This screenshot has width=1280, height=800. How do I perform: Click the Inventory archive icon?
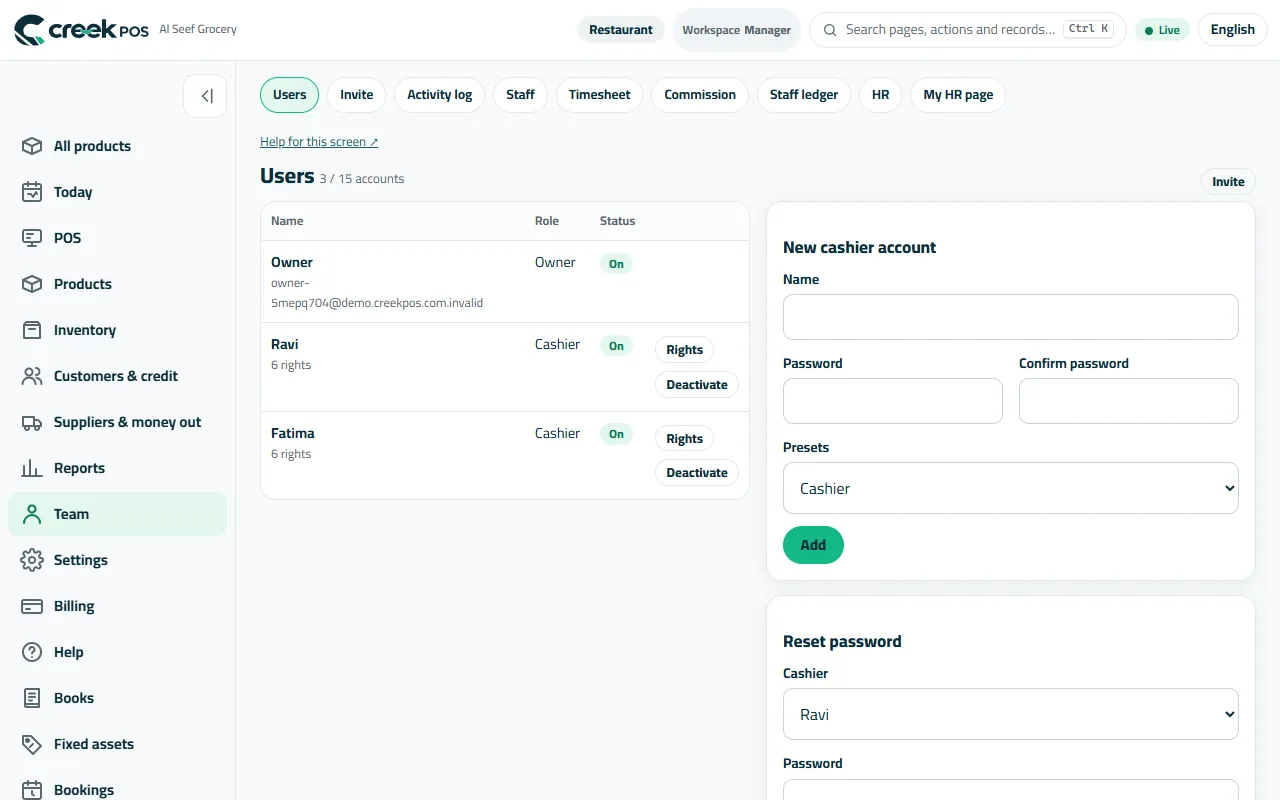32,330
